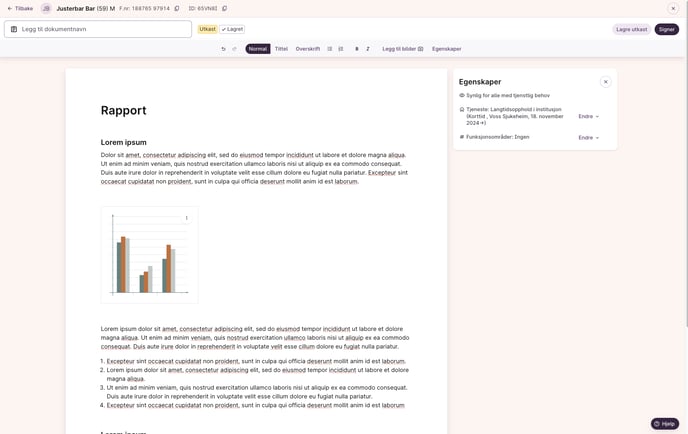Insert a numbered list
The height and width of the screenshot is (434, 688).
point(341,49)
